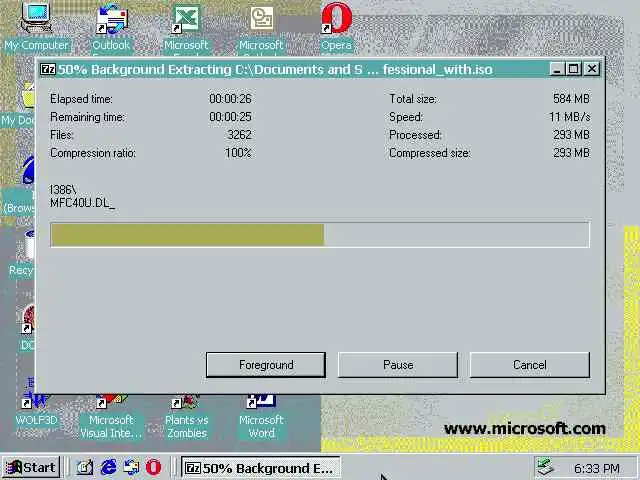Pause the extraction
This screenshot has width=640, height=480.
coord(398,365)
